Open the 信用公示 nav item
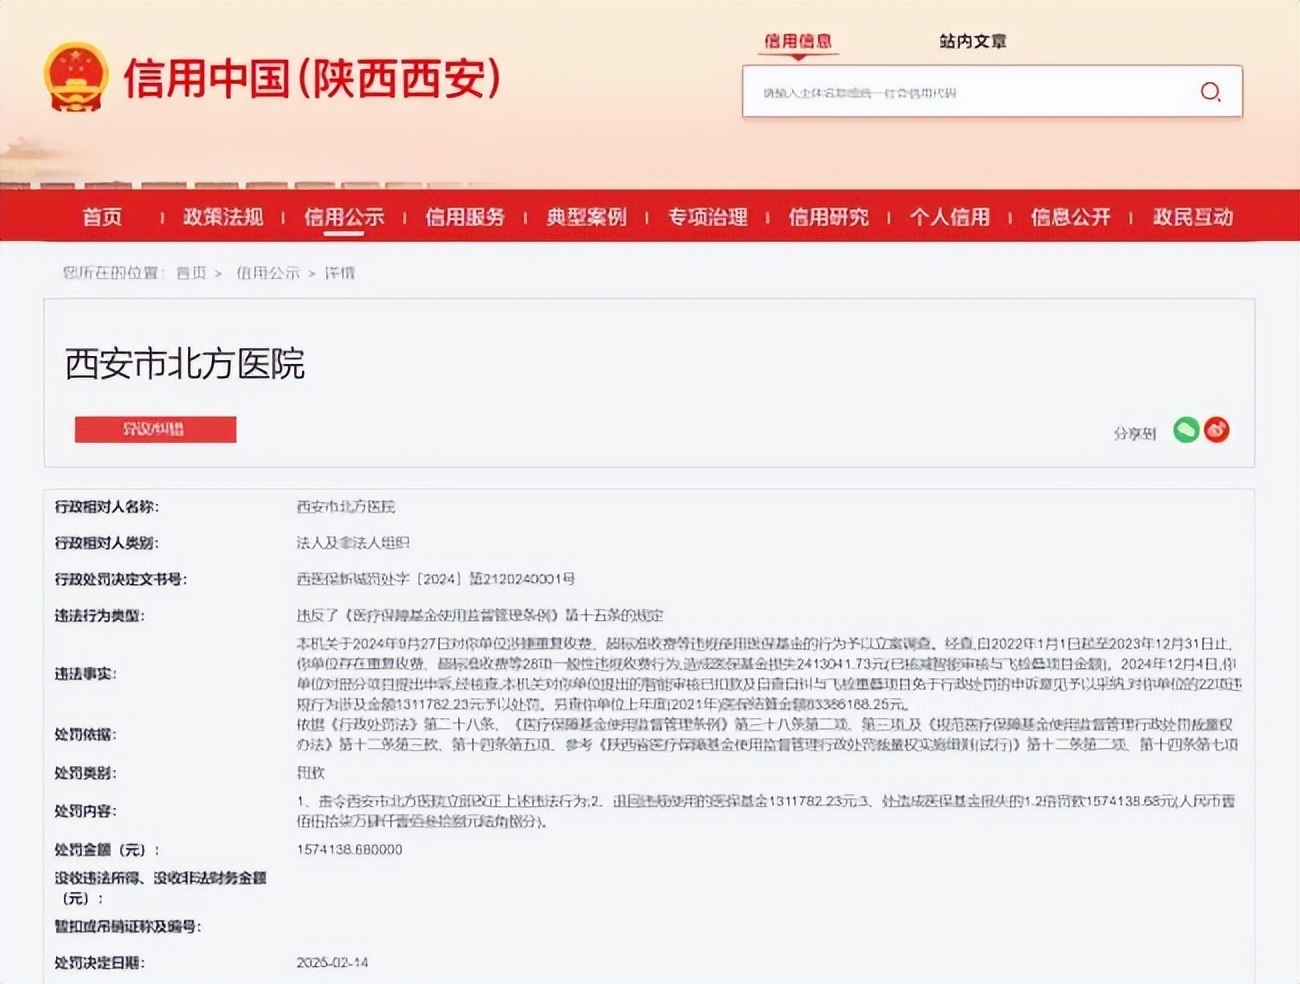The width and height of the screenshot is (1300, 984). tap(344, 217)
